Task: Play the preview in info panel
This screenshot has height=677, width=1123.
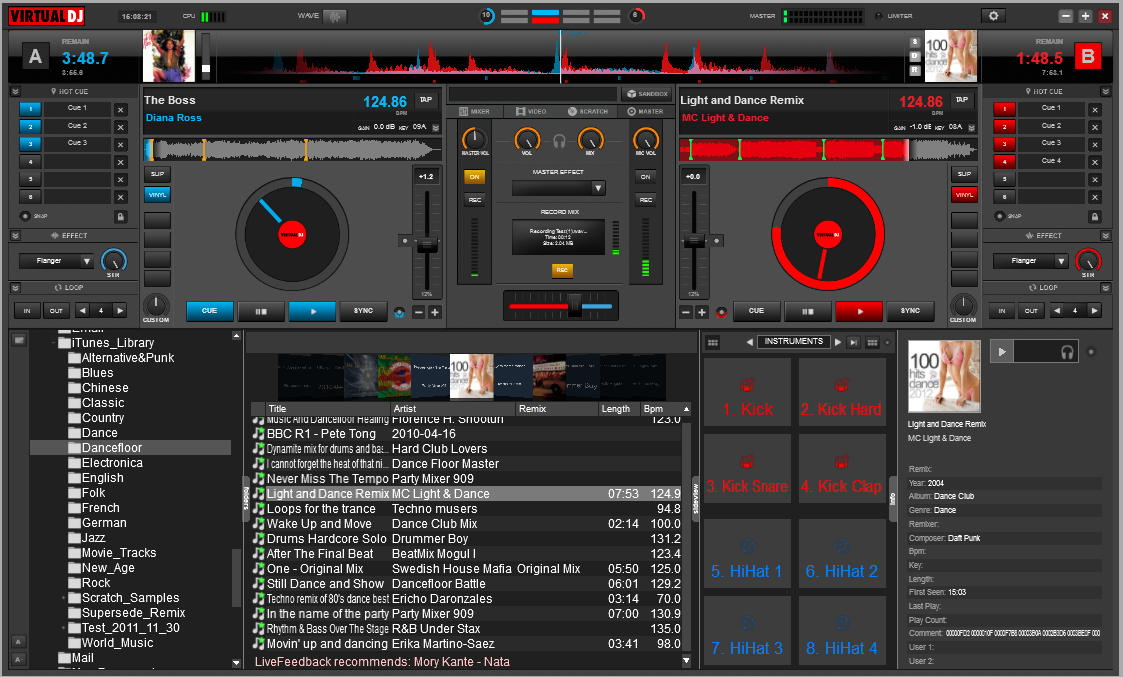Action: coord(1002,352)
